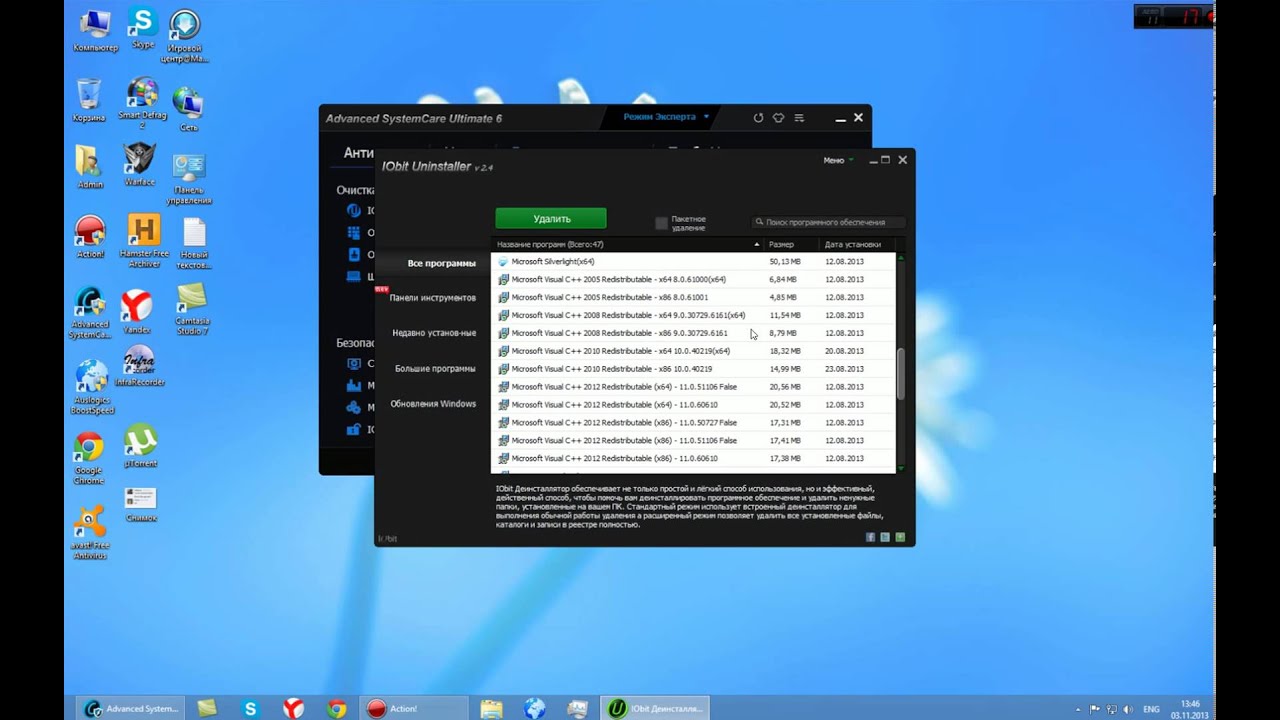Screen dimensions: 1280x720
Task: Click the Google Chrome icon on the taskbar
Action: click(x=337, y=708)
